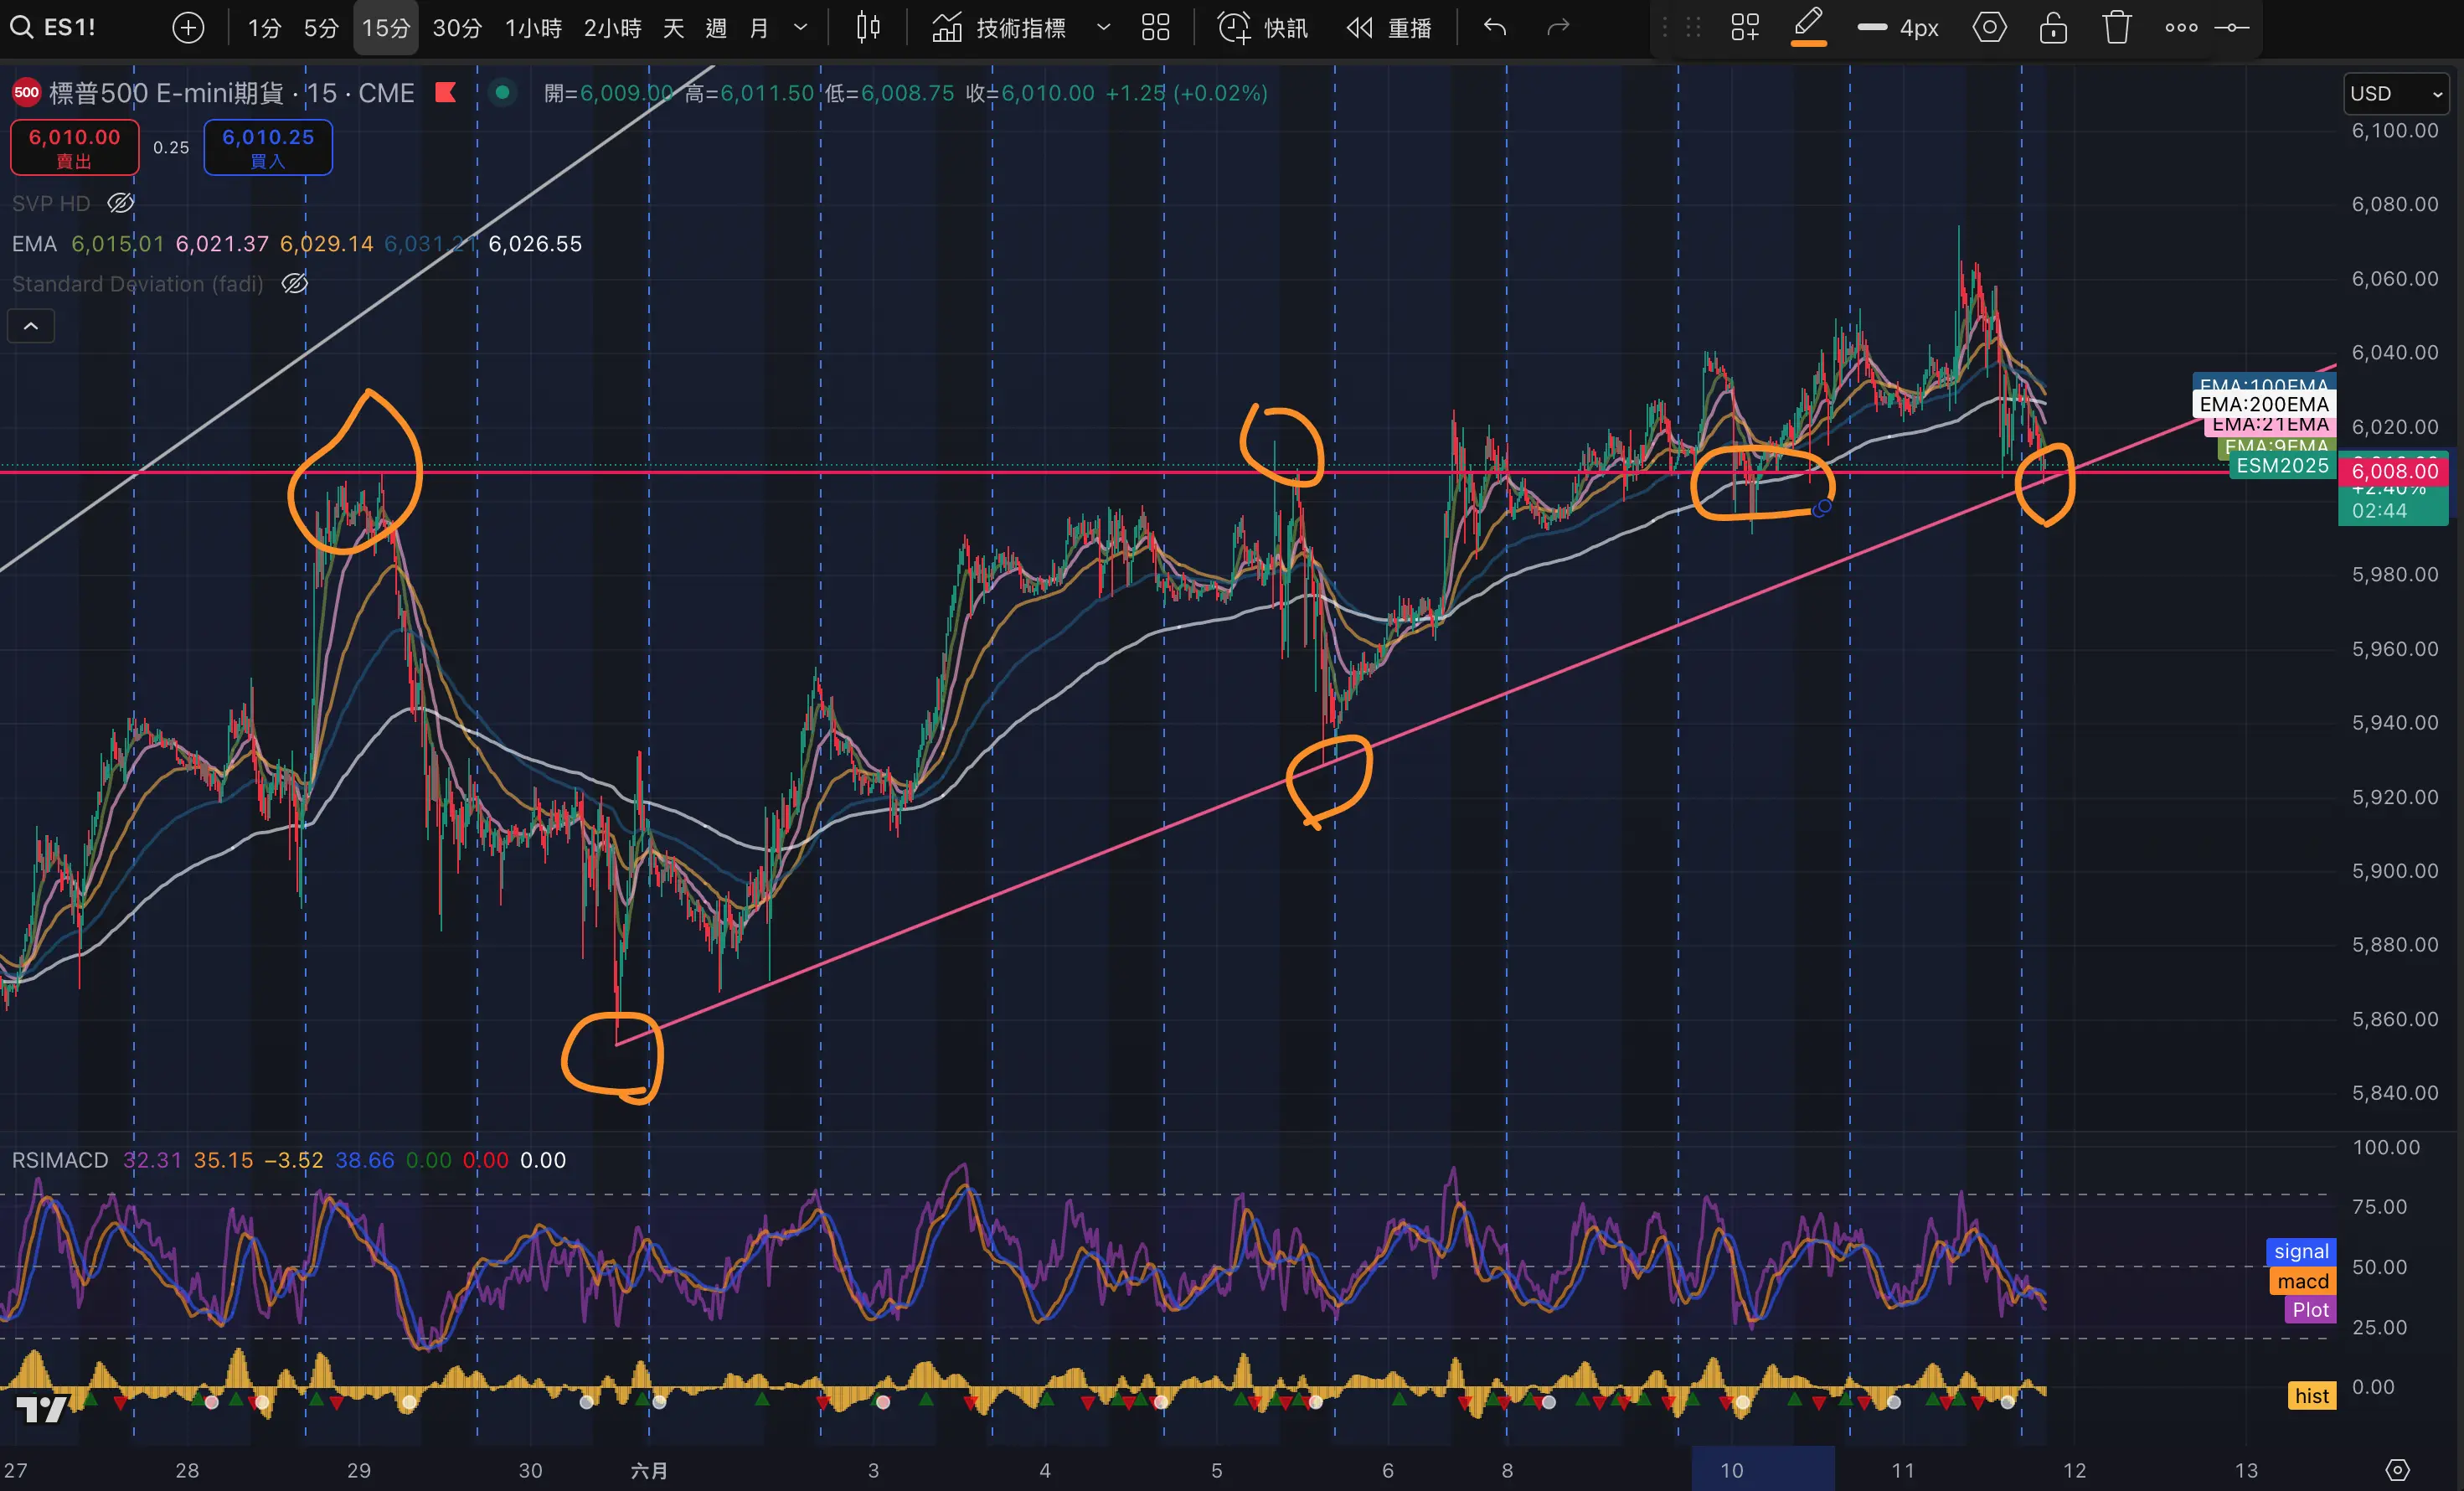Start bar replay with 重播
2464x1491 pixels.
point(1389,27)
